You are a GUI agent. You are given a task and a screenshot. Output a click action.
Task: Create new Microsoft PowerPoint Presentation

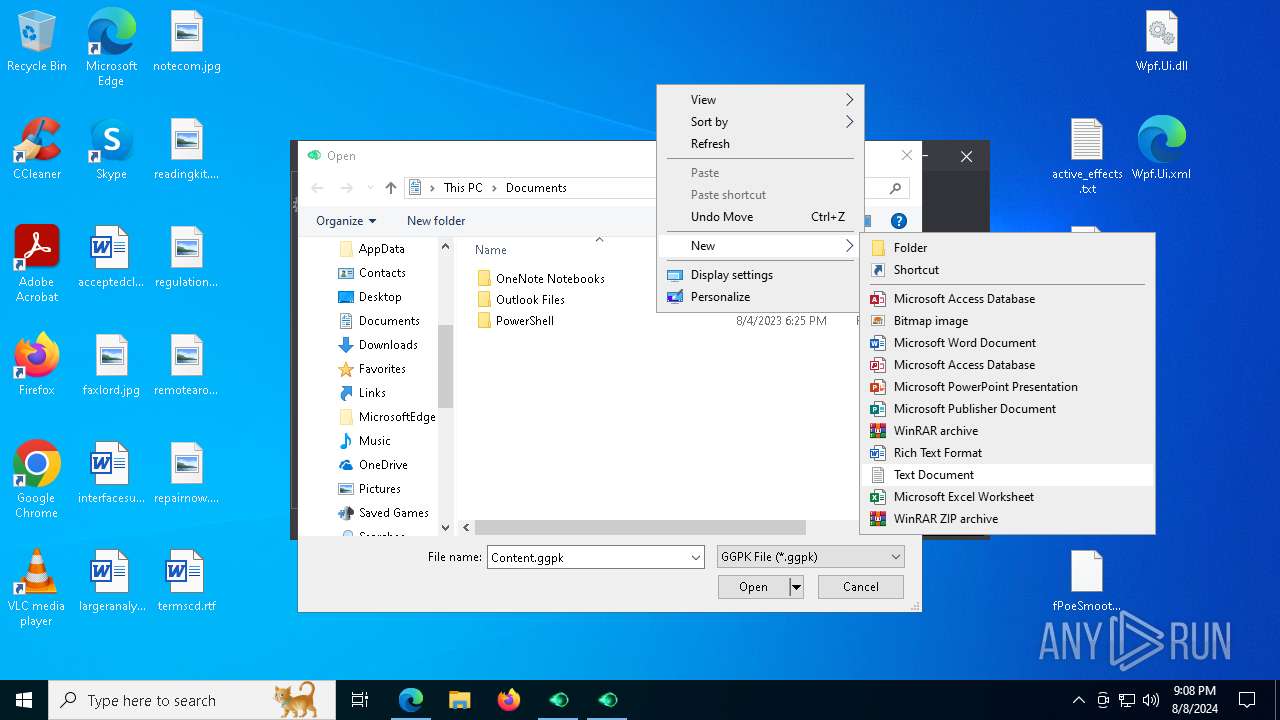[1008, 387]
